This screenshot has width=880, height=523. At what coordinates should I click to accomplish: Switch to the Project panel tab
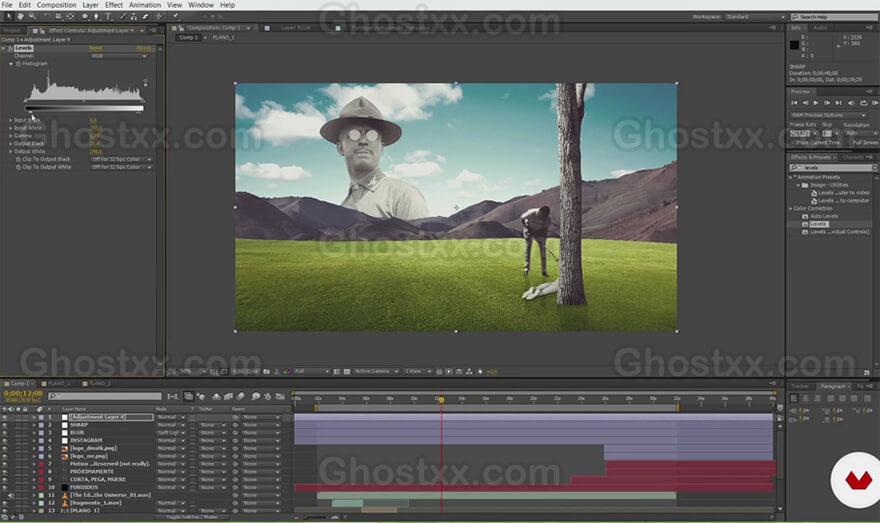(x=11, y=30)
